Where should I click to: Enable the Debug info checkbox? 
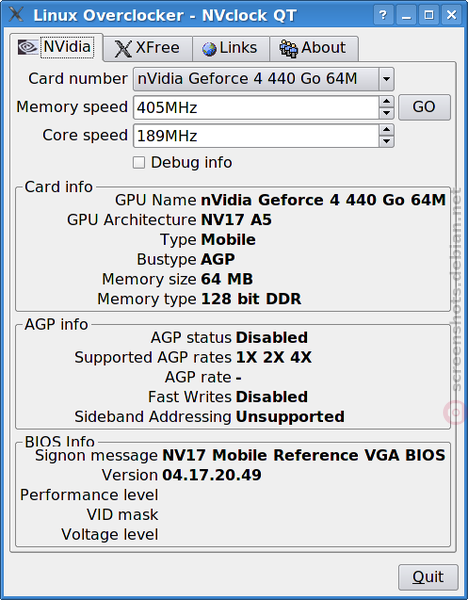coord(139,163)
